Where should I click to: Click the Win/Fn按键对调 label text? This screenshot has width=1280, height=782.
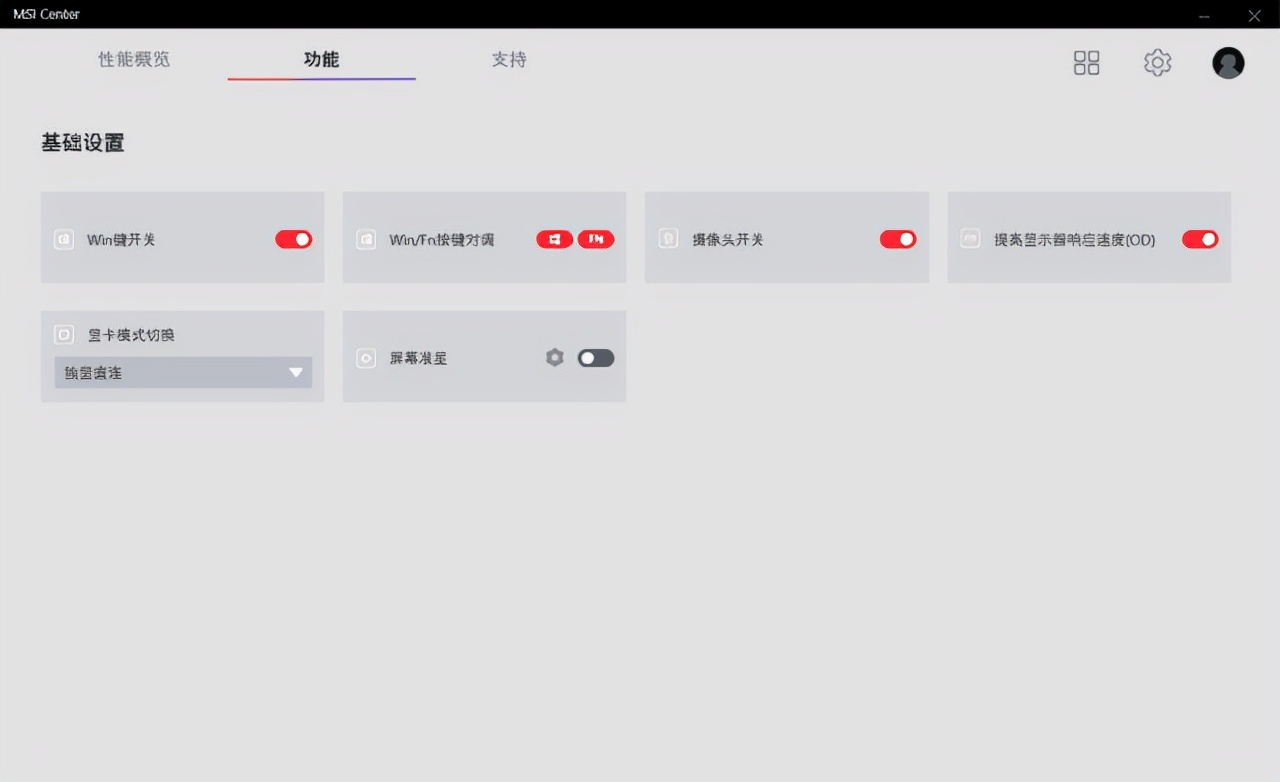[x=442, y=240]
